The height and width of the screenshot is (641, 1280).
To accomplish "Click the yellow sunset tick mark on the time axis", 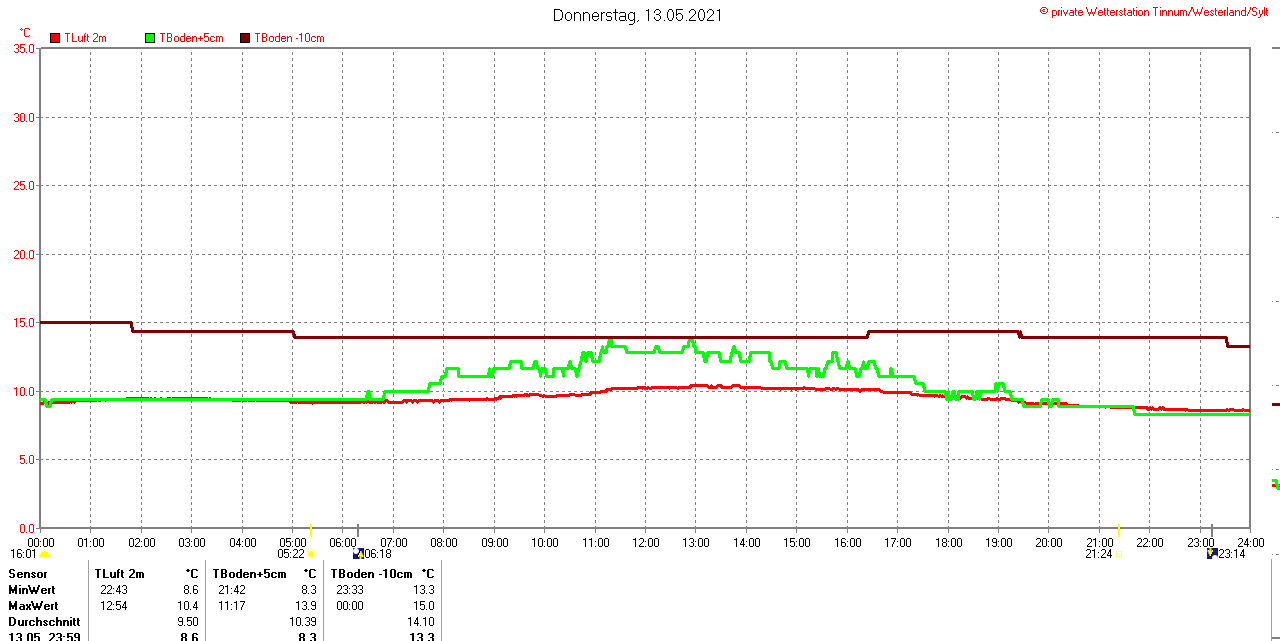I will (1118, 530).
